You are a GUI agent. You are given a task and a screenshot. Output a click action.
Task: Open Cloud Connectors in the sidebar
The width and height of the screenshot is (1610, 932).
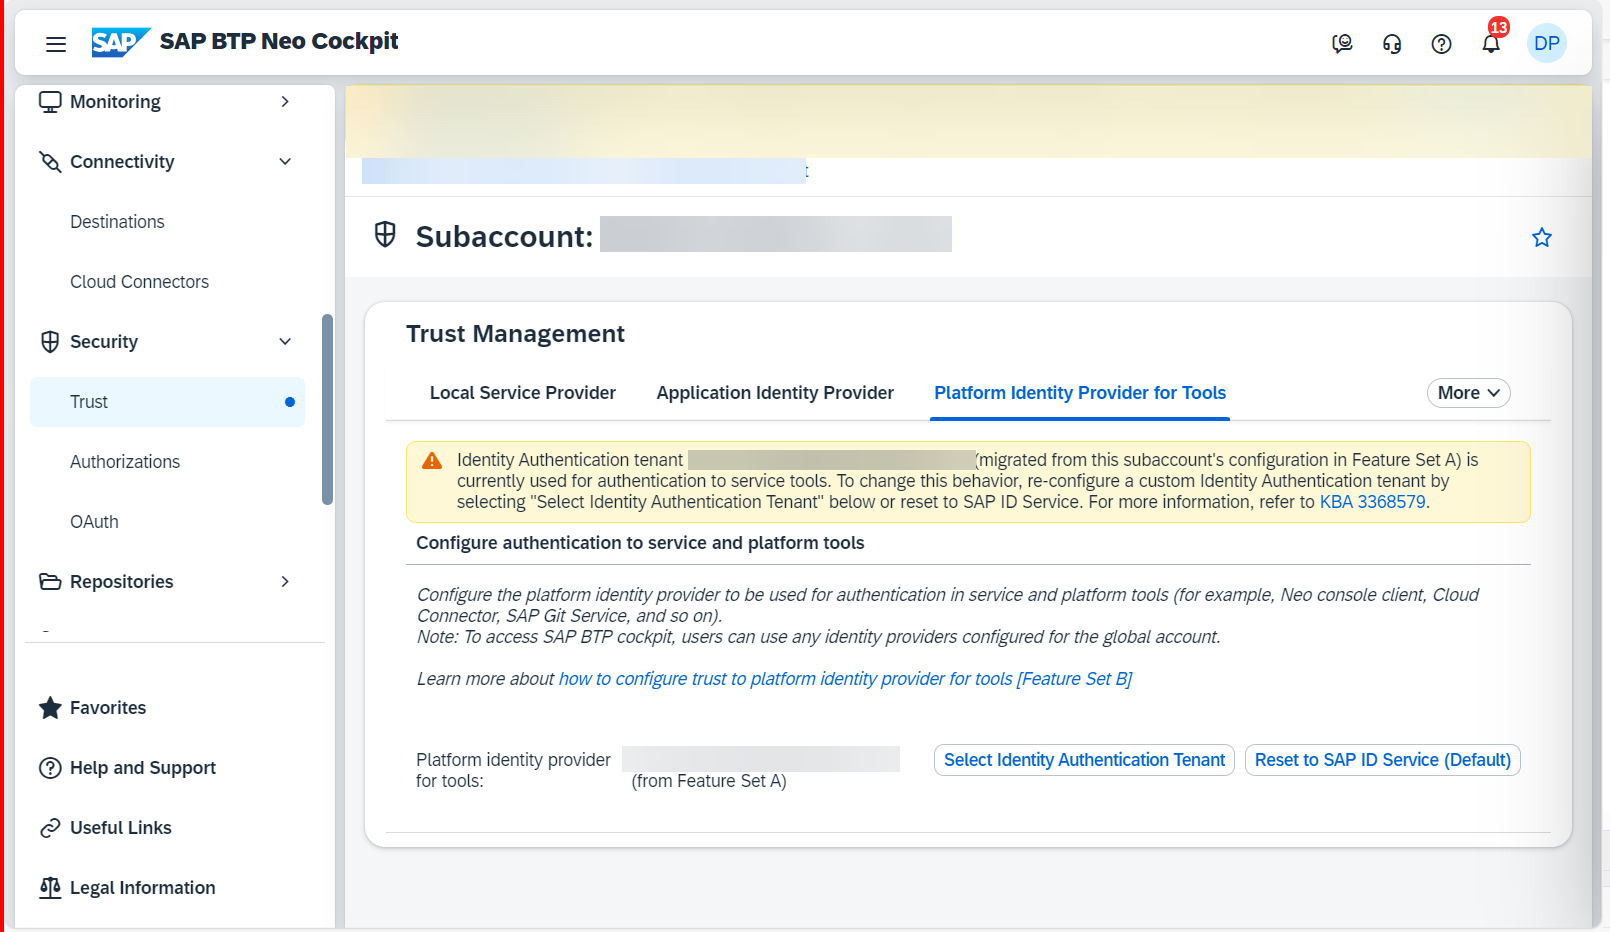click(x=139, y=282)
